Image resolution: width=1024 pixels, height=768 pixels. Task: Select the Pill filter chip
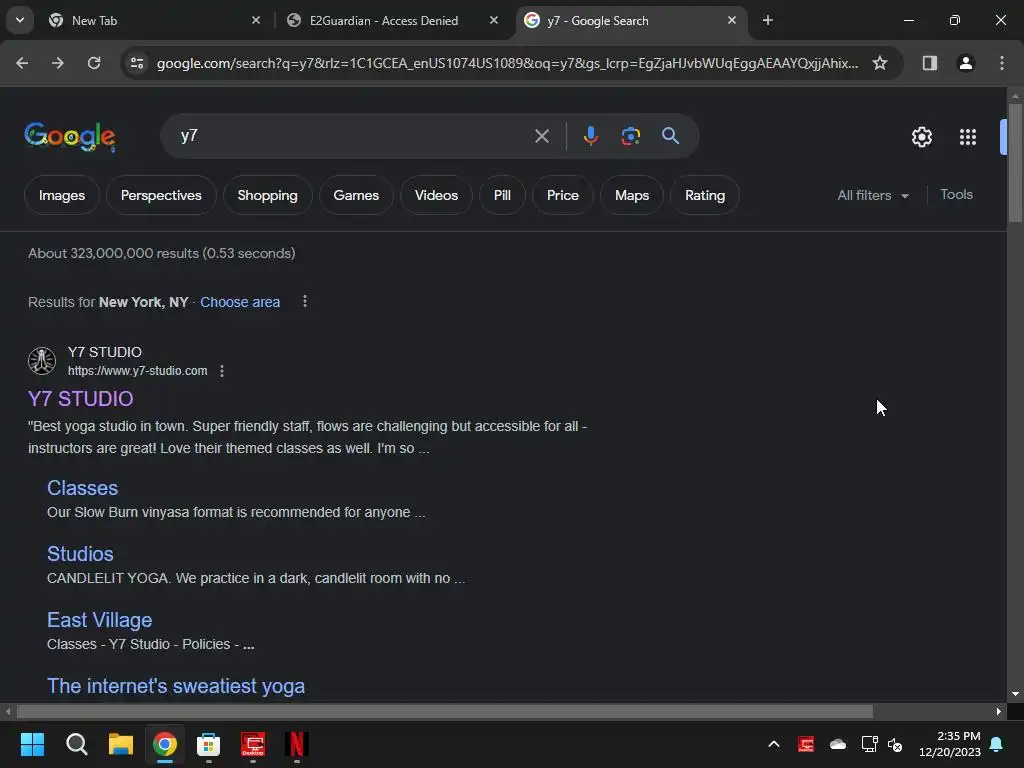point(502,195)
